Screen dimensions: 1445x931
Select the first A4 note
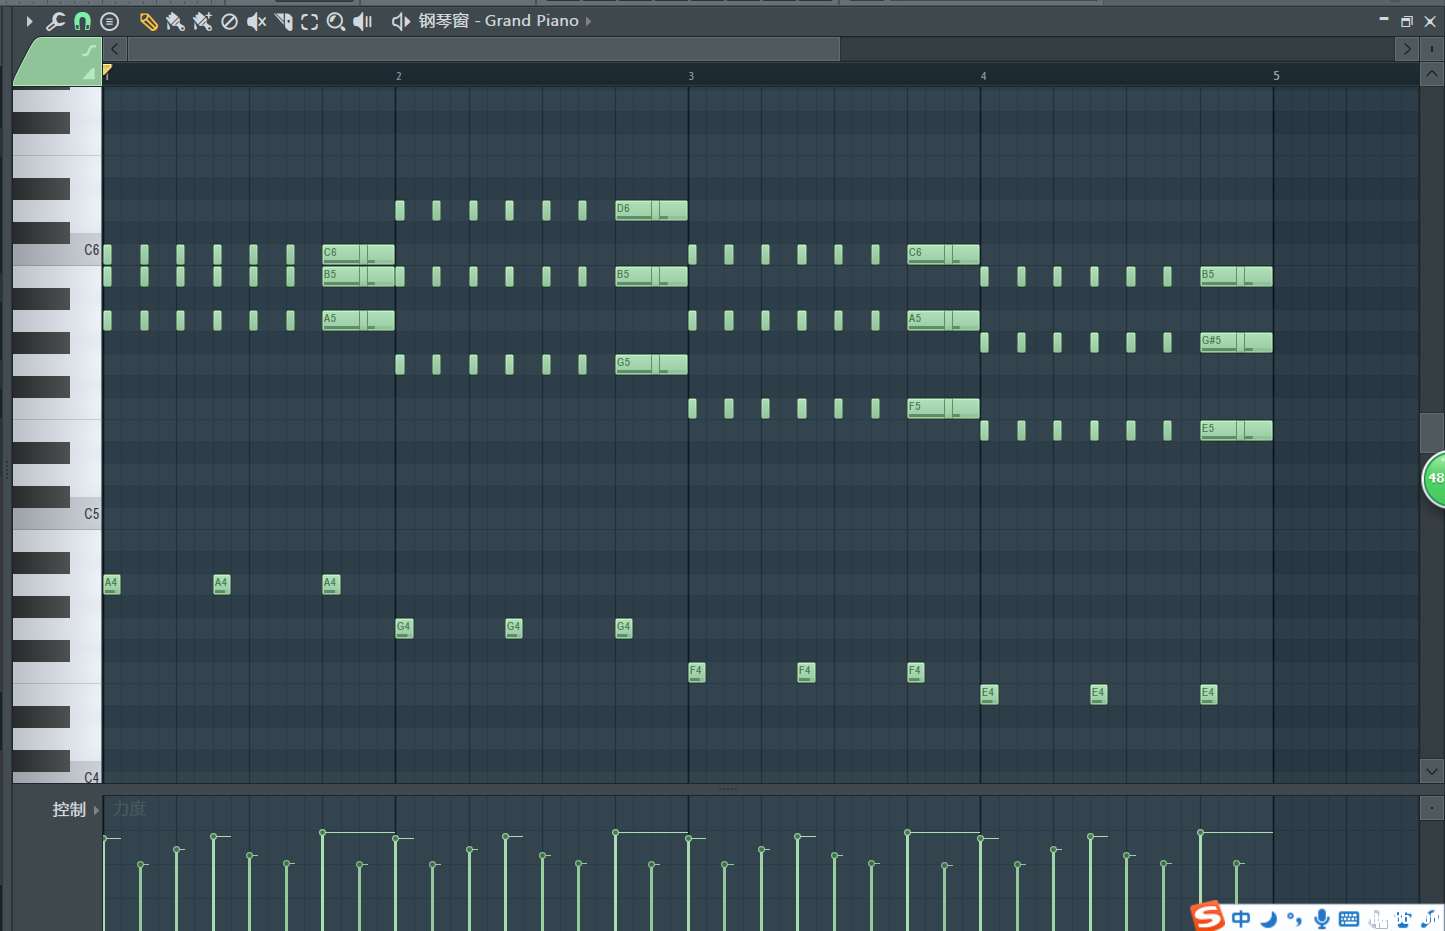point(111,584)
